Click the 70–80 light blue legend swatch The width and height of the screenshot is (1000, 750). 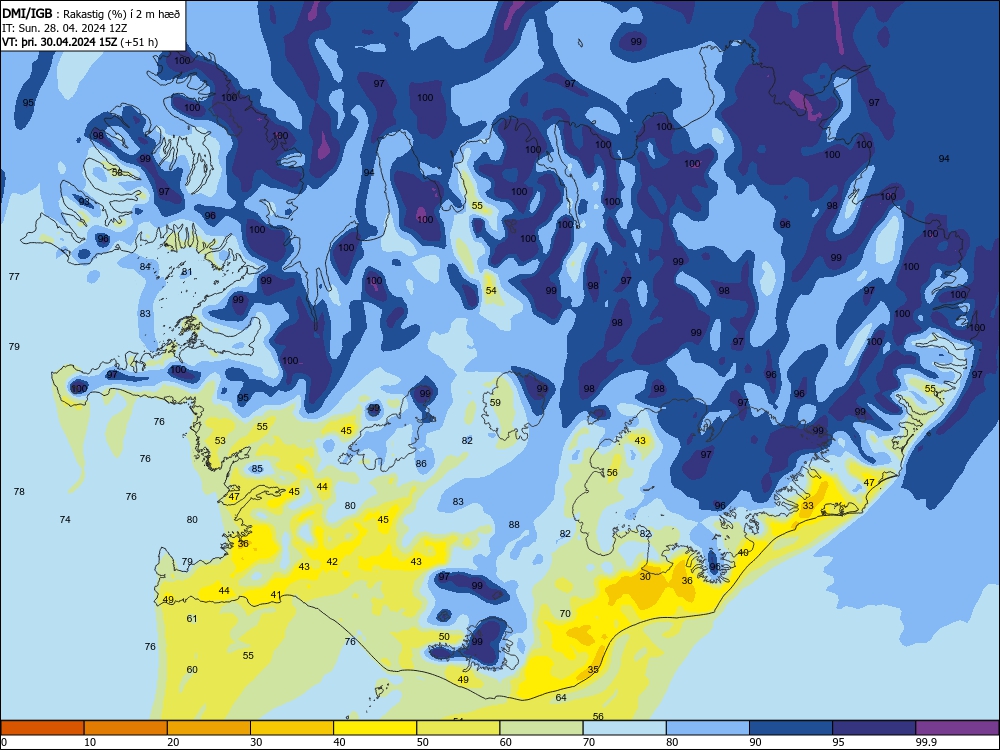tap(624, 728)
